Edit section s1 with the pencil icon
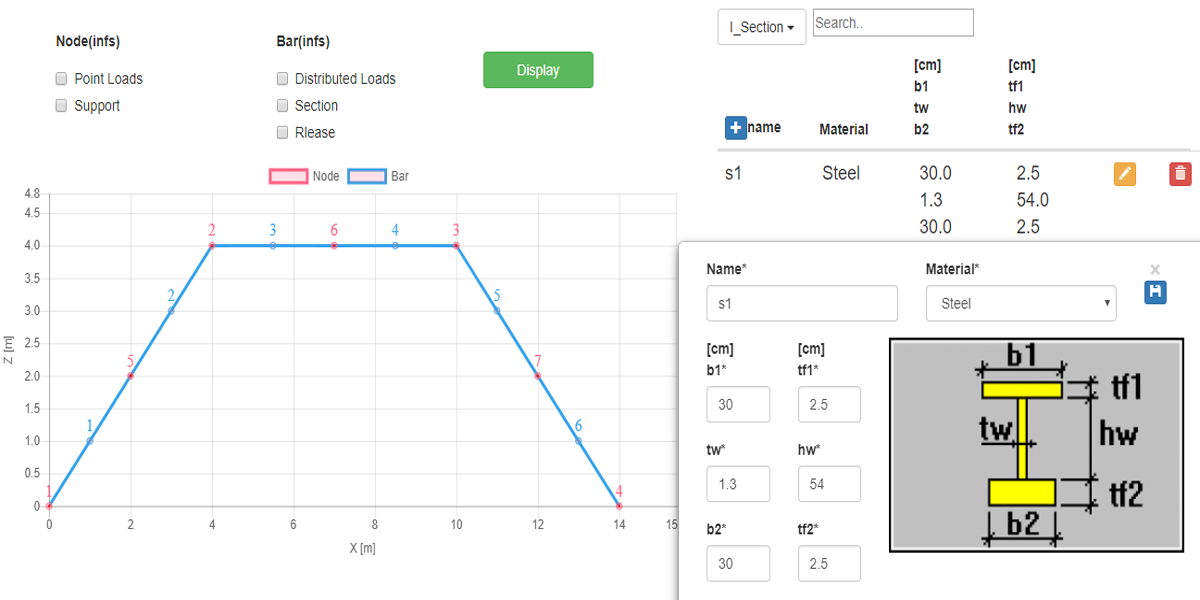Viewport: 1200px width, 600px height. (x=1125, y=174)
